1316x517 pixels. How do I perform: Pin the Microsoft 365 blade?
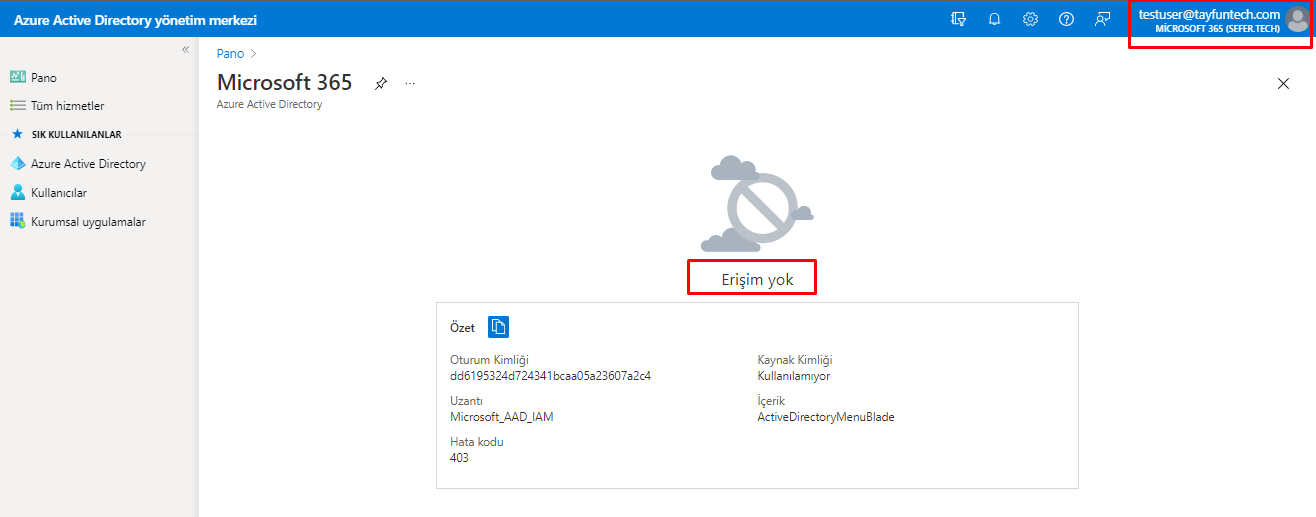pos(380,84)
